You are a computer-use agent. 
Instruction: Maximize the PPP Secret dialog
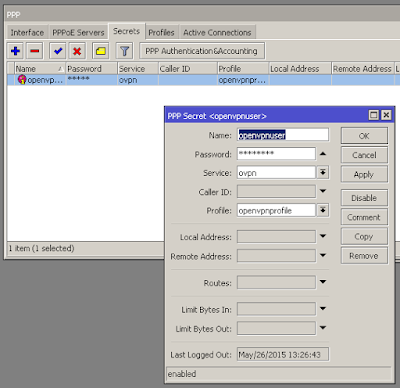pyautogui.click(x=374, y=115)
